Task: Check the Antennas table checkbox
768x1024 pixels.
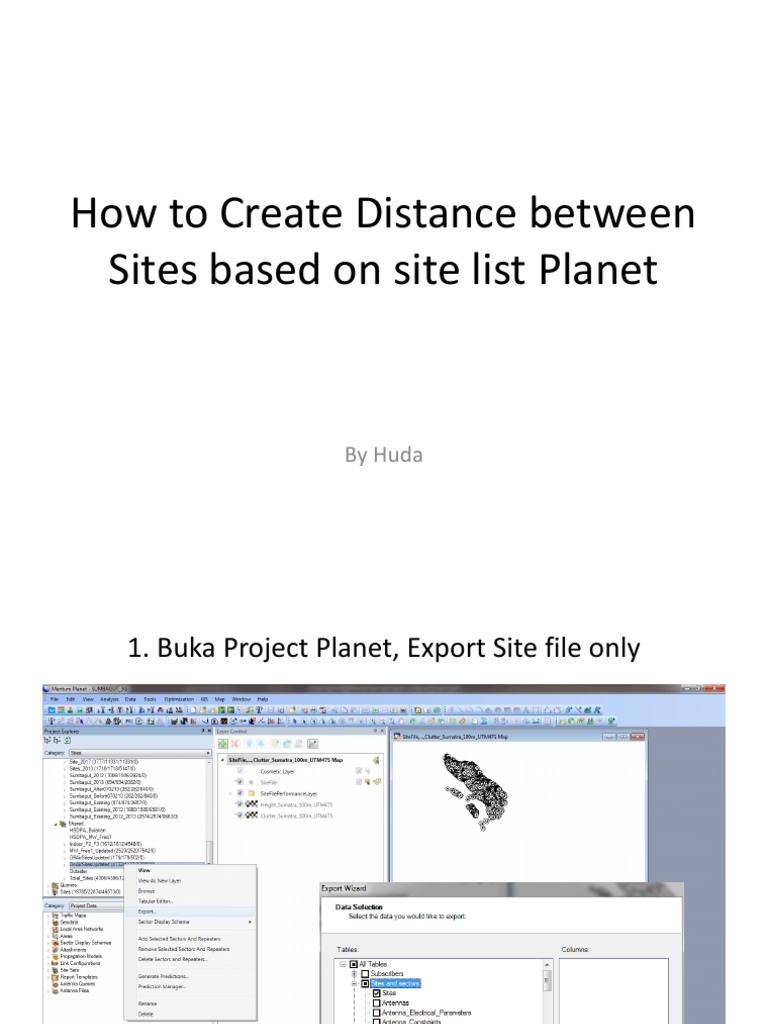Action: (x=376, y=1002)
